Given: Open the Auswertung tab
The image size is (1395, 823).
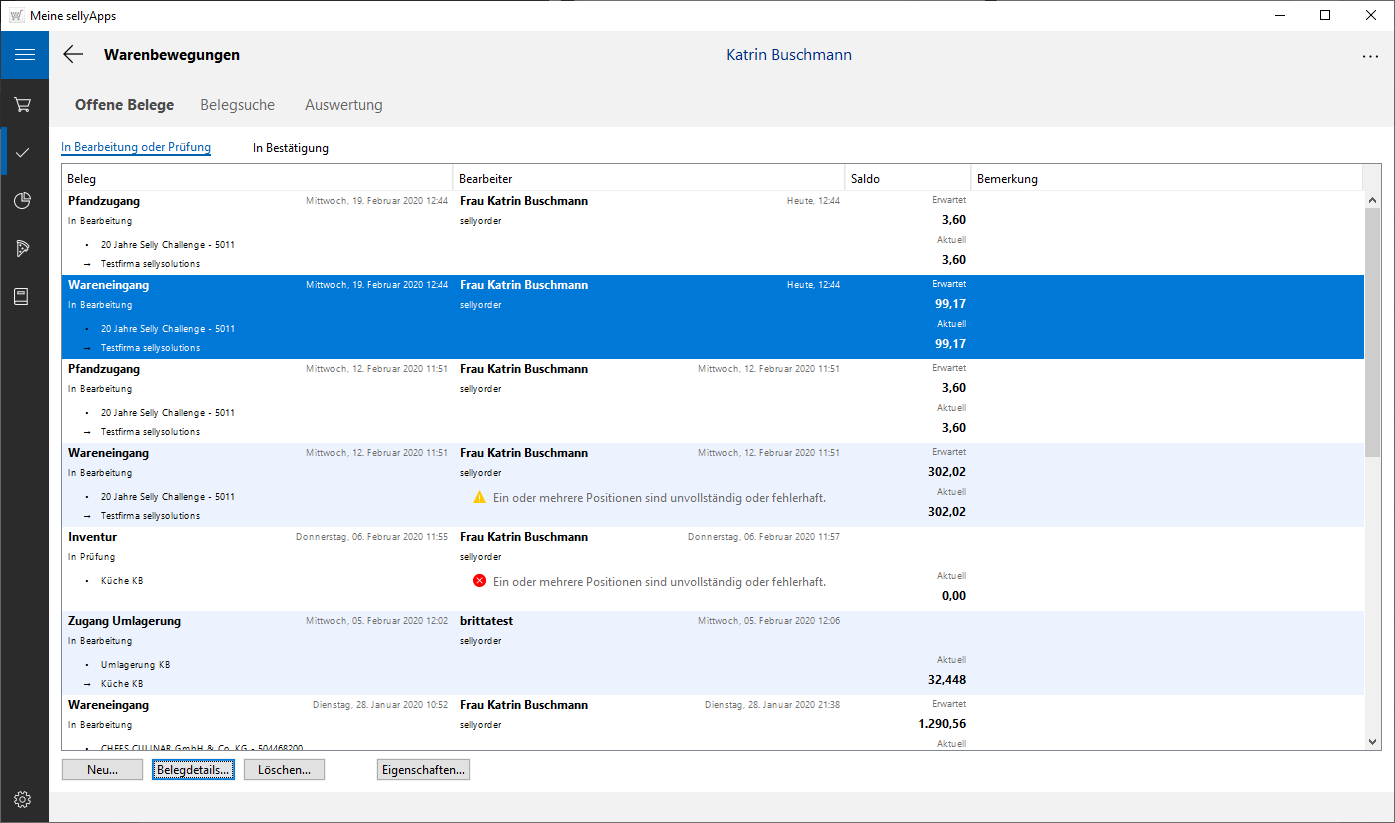Looking at the screenshot, I should 343,104.
